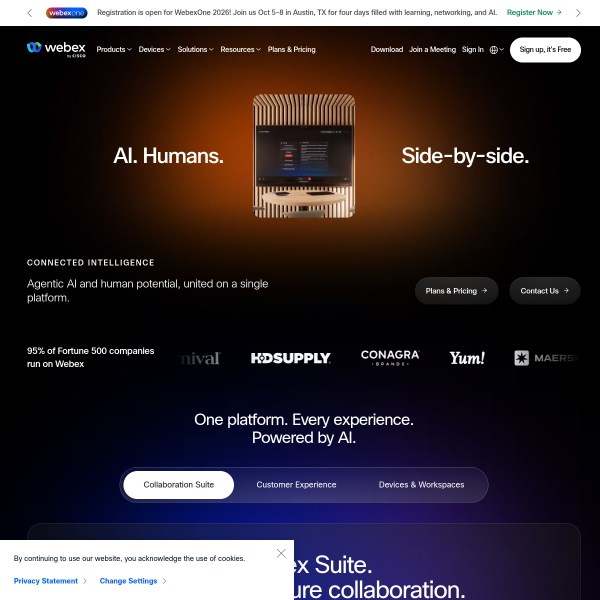The height and width of the screenshot is (600, 600).
Task: Click the Webex by Cisco logo
Action: click(56, 49)
